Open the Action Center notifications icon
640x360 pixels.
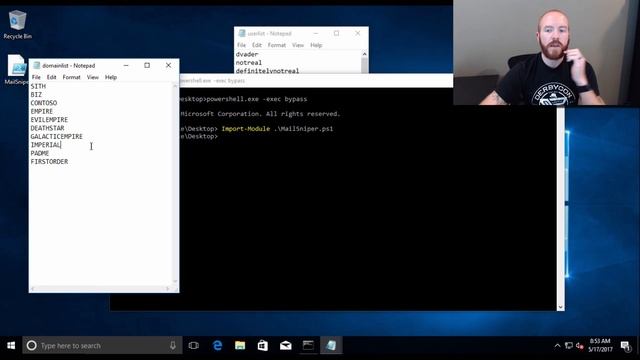click(x=626, y=346)
